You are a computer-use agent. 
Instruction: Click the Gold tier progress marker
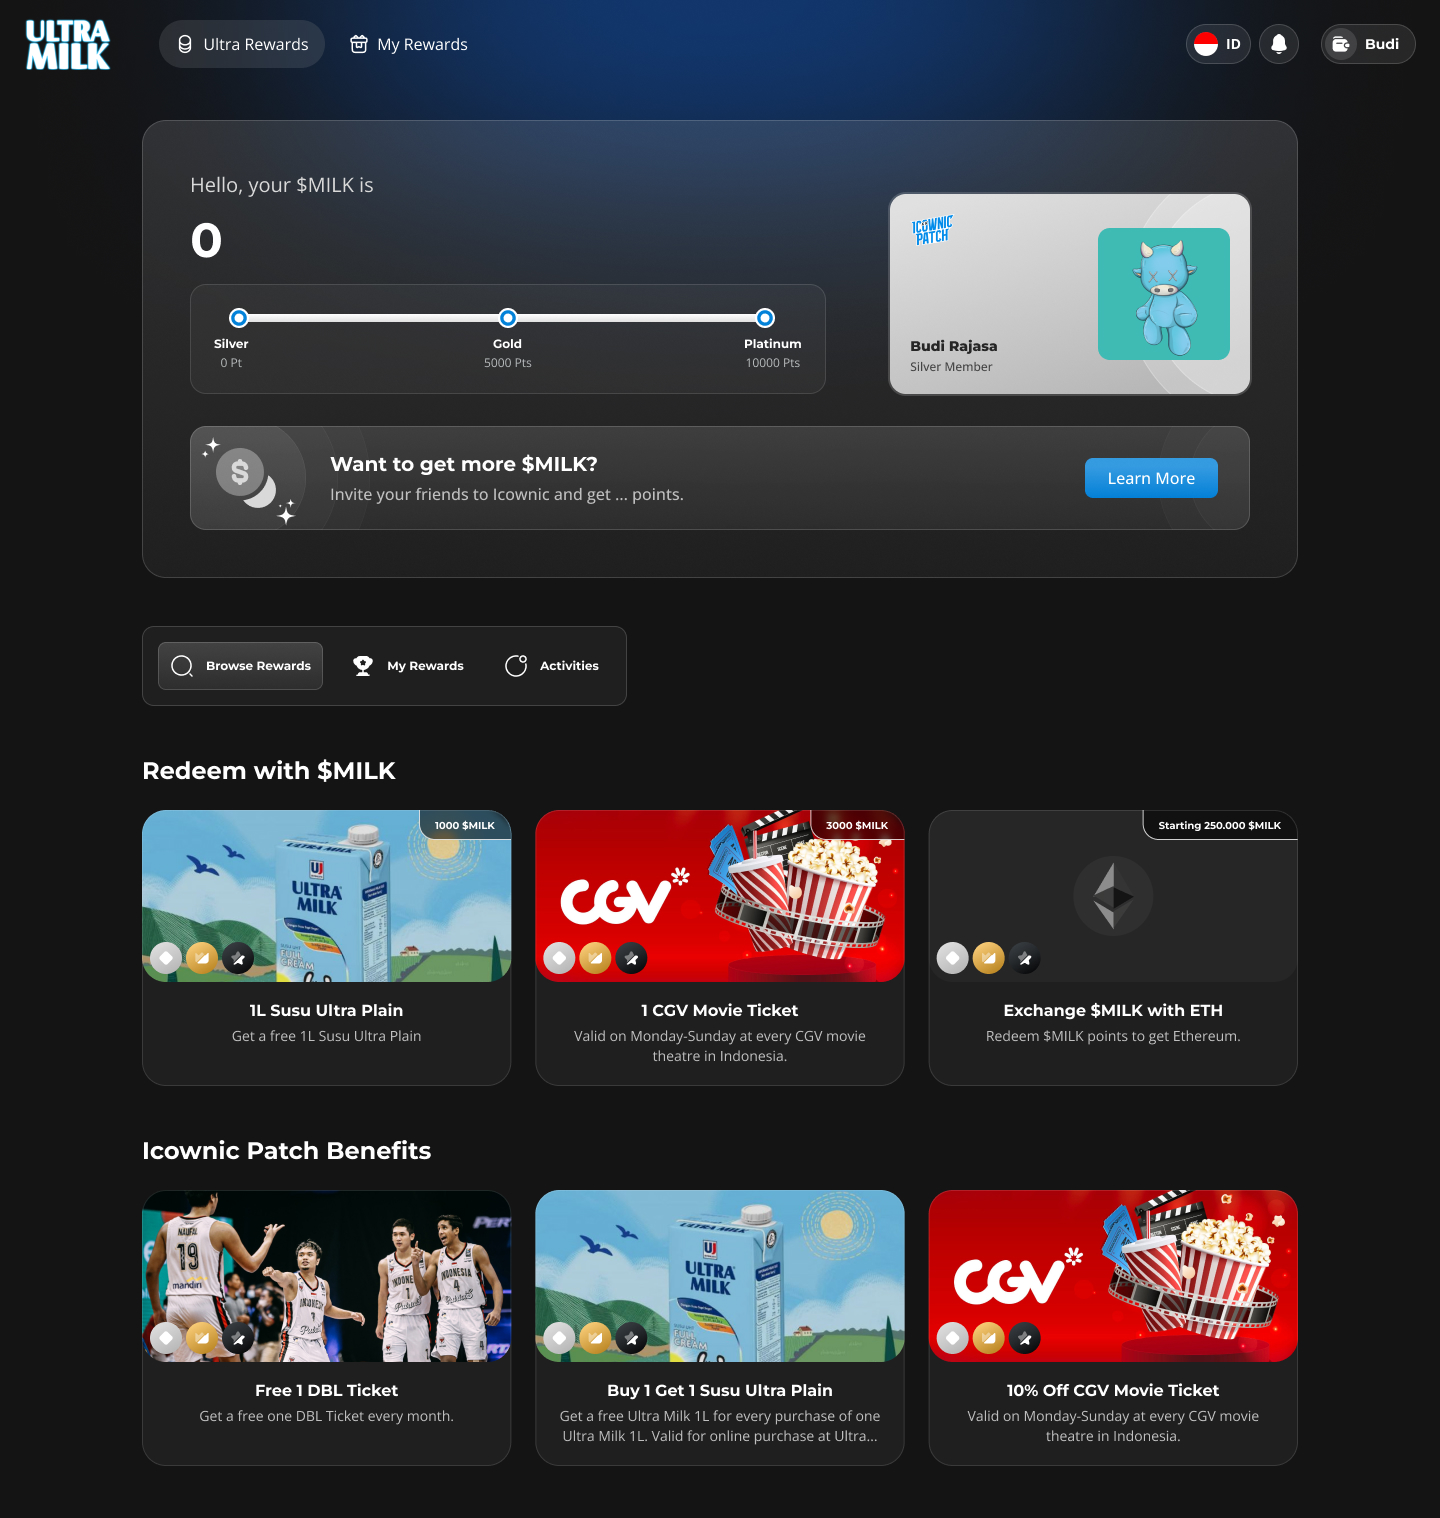(508, 318)
